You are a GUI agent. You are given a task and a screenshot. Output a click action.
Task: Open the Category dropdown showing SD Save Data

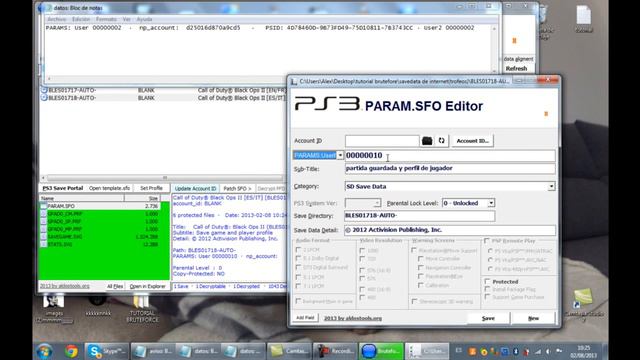(x=551, y=187)
